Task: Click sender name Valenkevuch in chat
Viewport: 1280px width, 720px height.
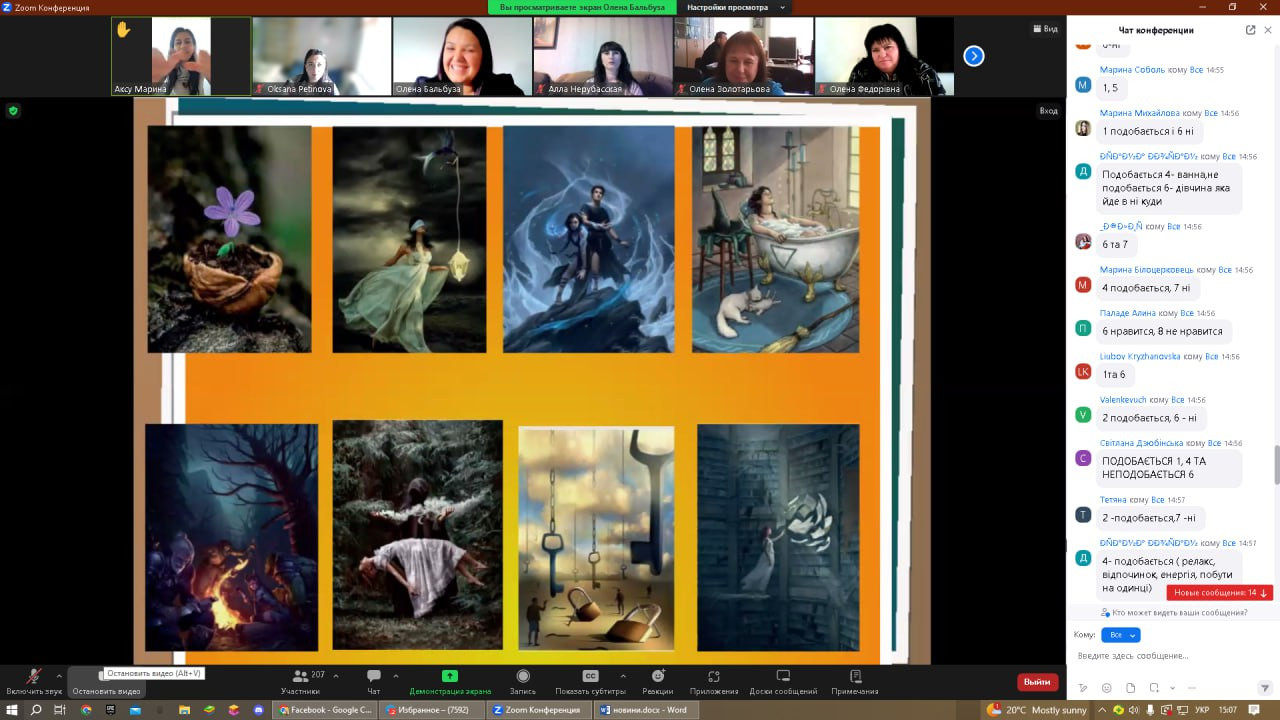Action: [x=1123, y=400]
